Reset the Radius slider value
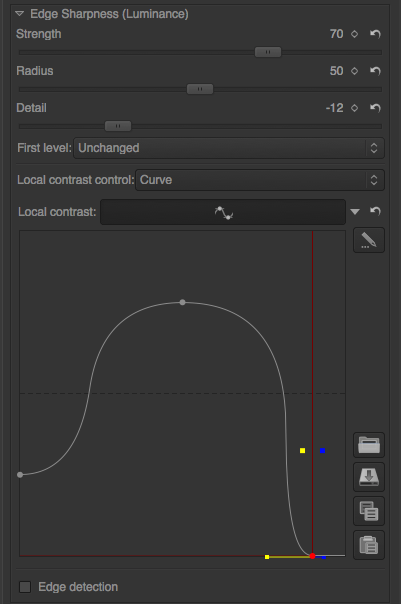401x604 pixels. (375, 71)
